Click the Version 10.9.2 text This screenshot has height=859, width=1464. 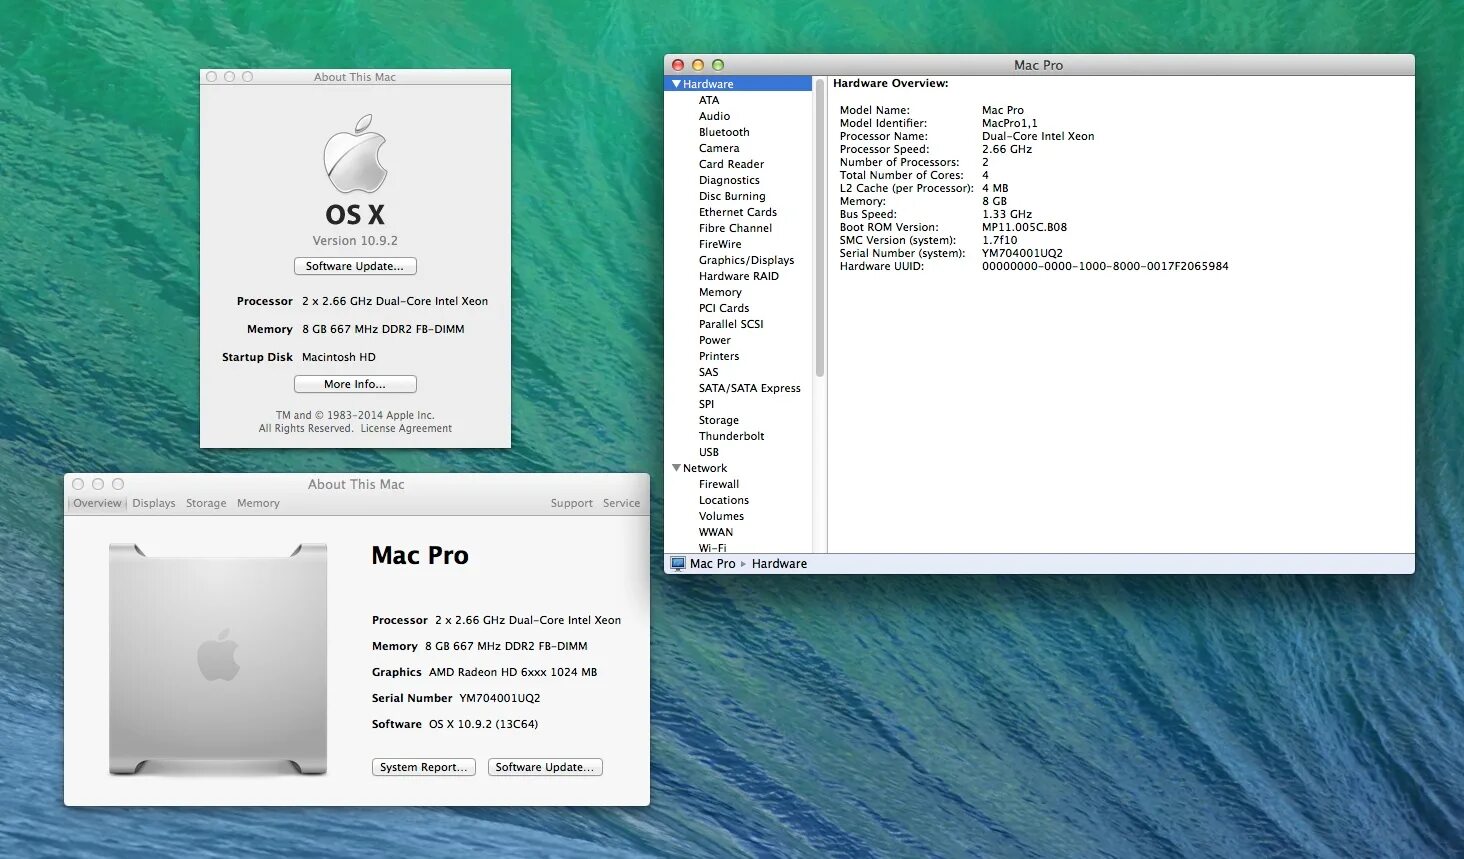(x=355, y=241)
